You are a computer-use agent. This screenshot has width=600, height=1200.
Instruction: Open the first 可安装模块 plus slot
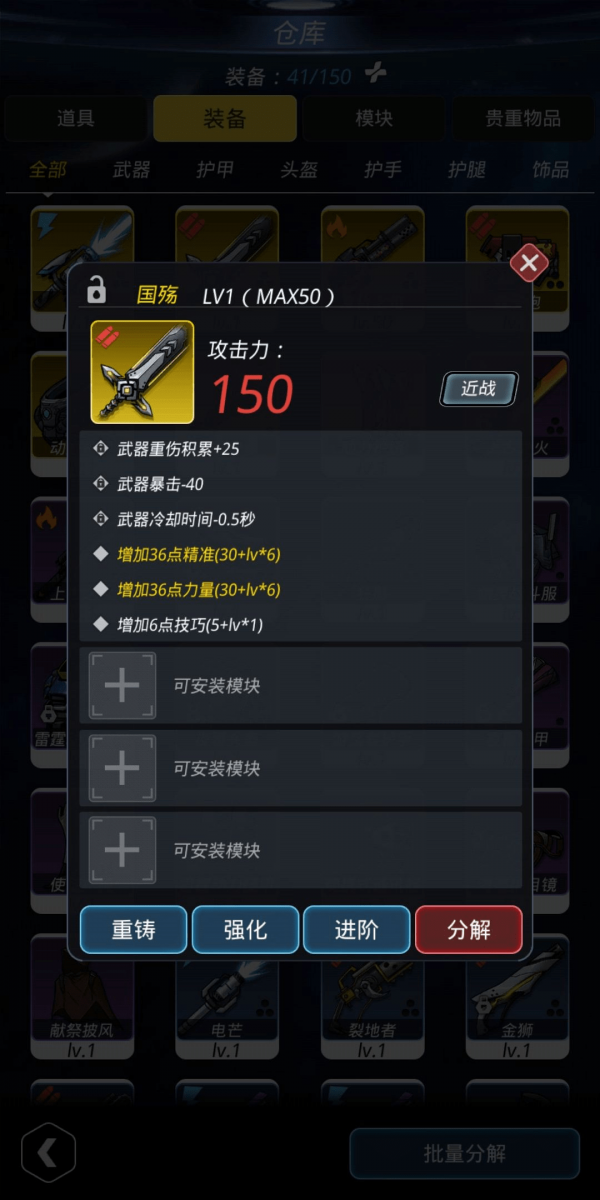pos(122,686)
